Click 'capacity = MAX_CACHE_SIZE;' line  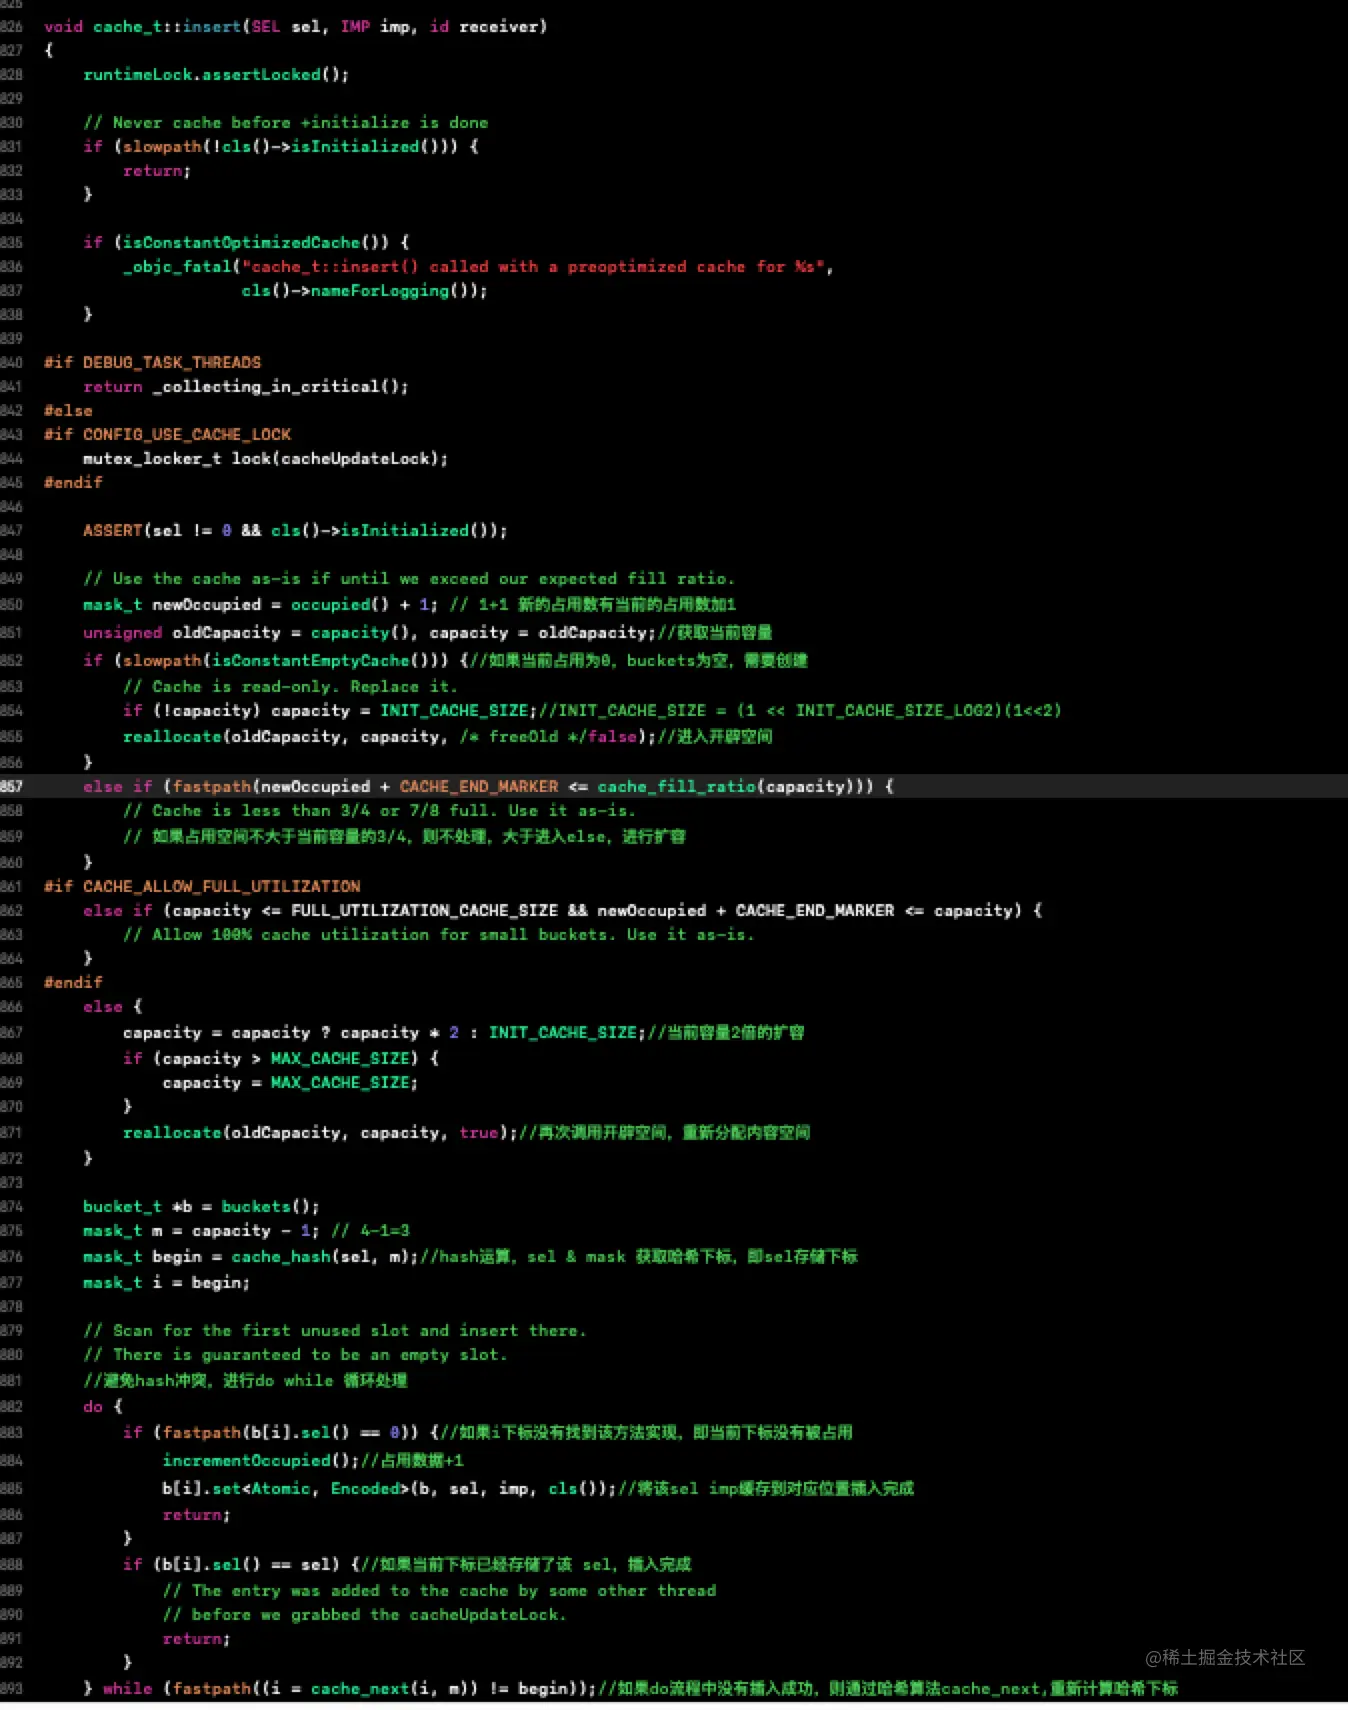290,1082
